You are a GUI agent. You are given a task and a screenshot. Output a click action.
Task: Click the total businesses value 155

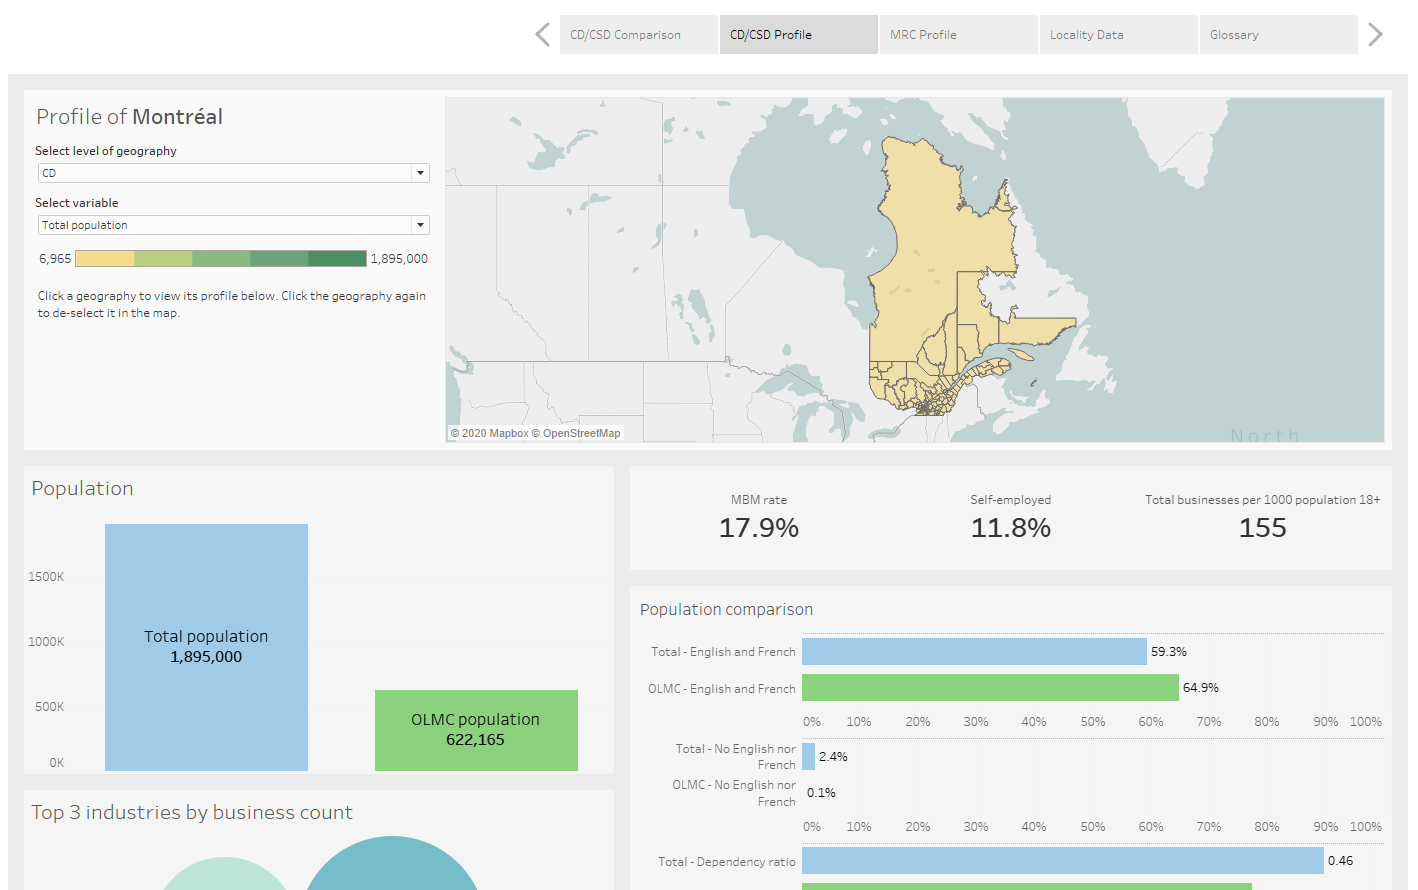[x=1263, y=528]
